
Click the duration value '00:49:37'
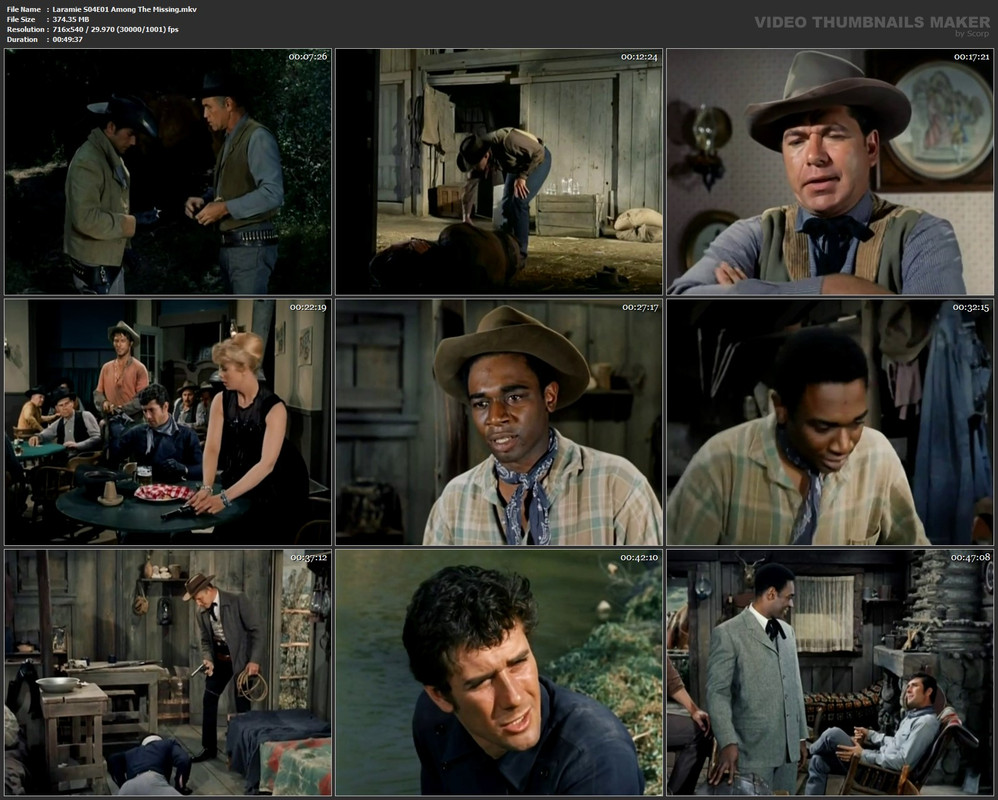67,39
